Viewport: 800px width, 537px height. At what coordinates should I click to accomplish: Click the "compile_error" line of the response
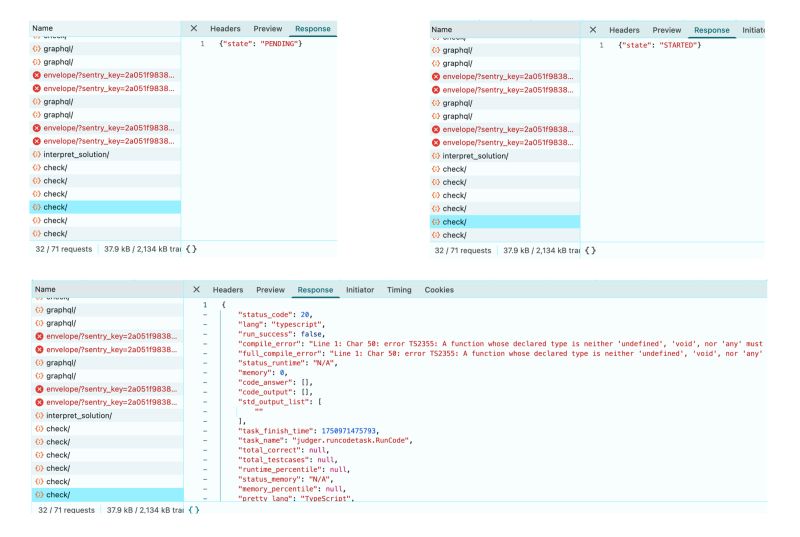[x=500, y=344]
